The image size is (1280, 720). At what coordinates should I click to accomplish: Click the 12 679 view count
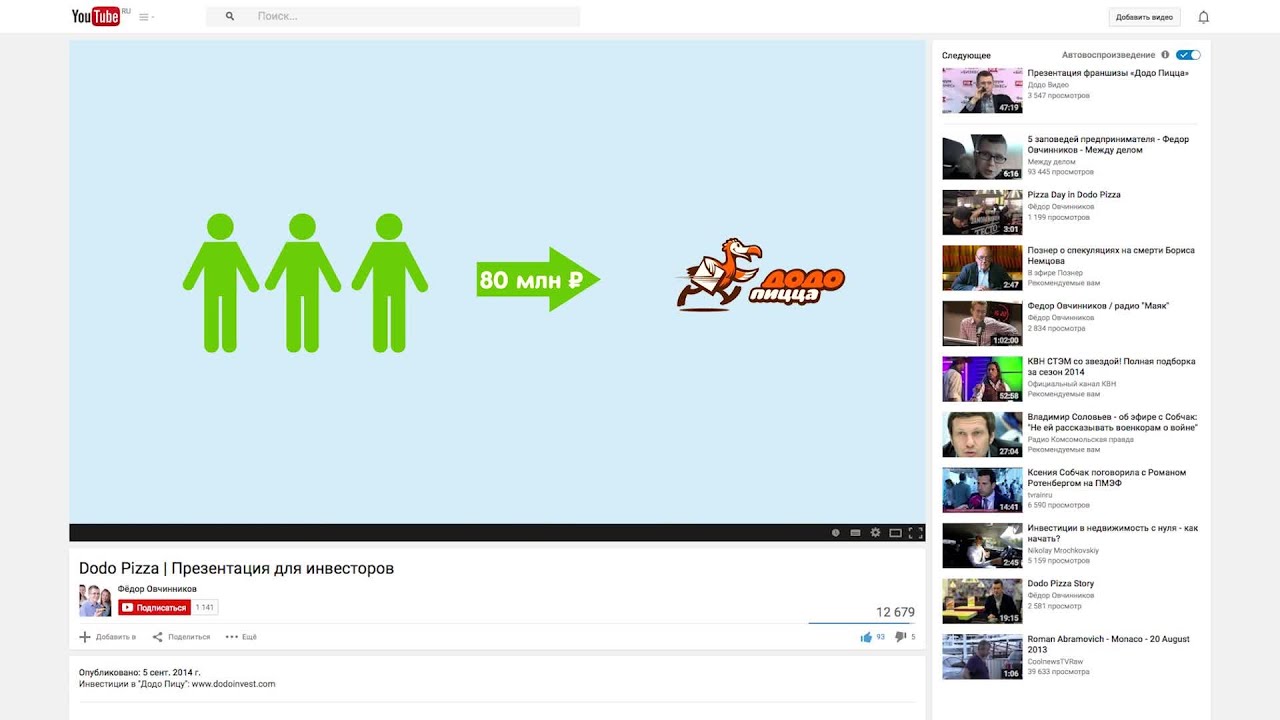895,612
